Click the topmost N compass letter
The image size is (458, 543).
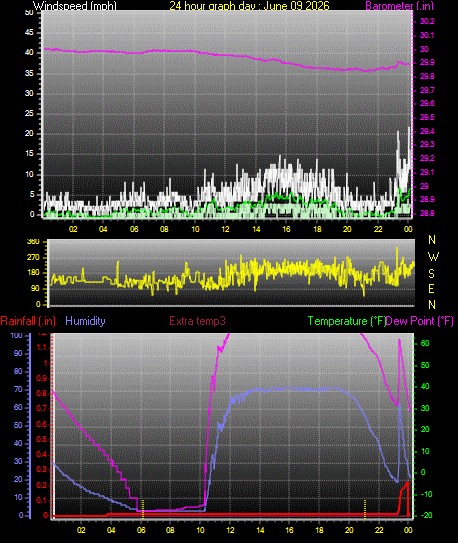pos(432,240)
